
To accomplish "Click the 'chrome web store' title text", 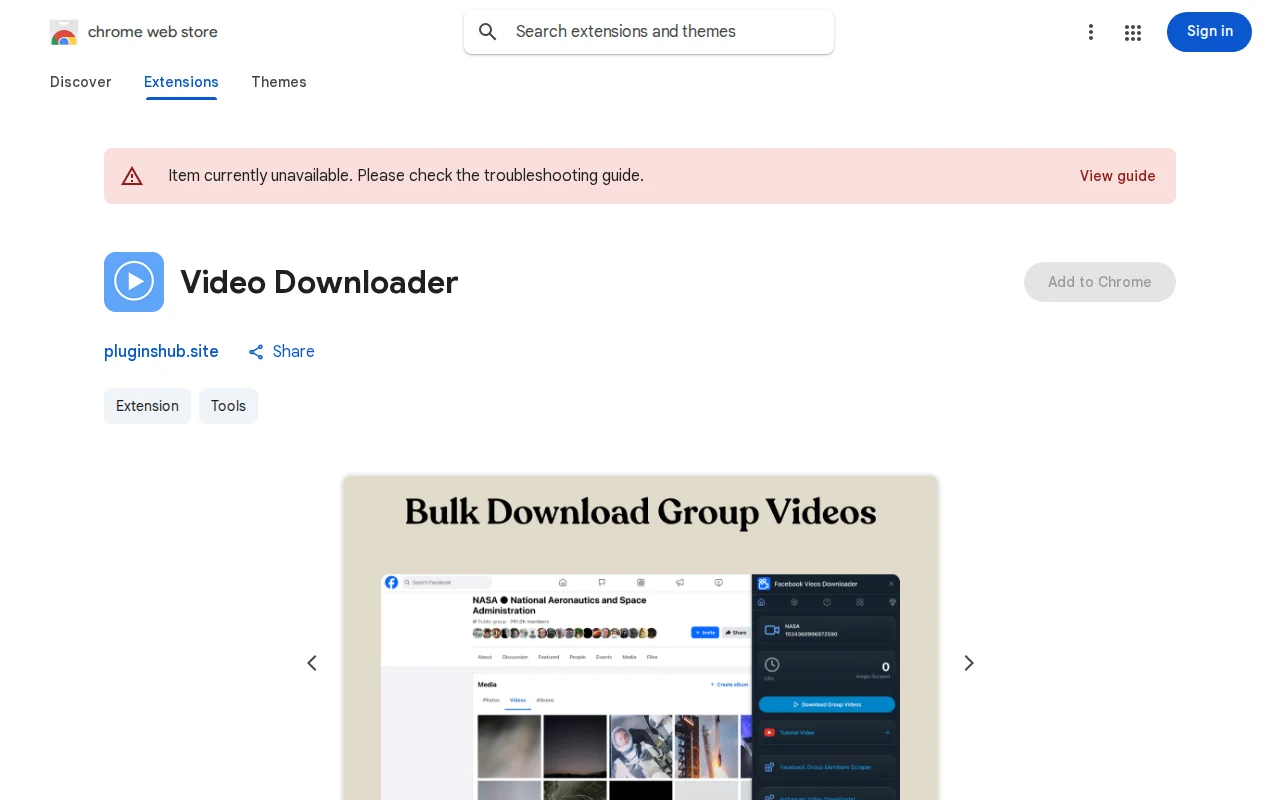I will 153,32.
